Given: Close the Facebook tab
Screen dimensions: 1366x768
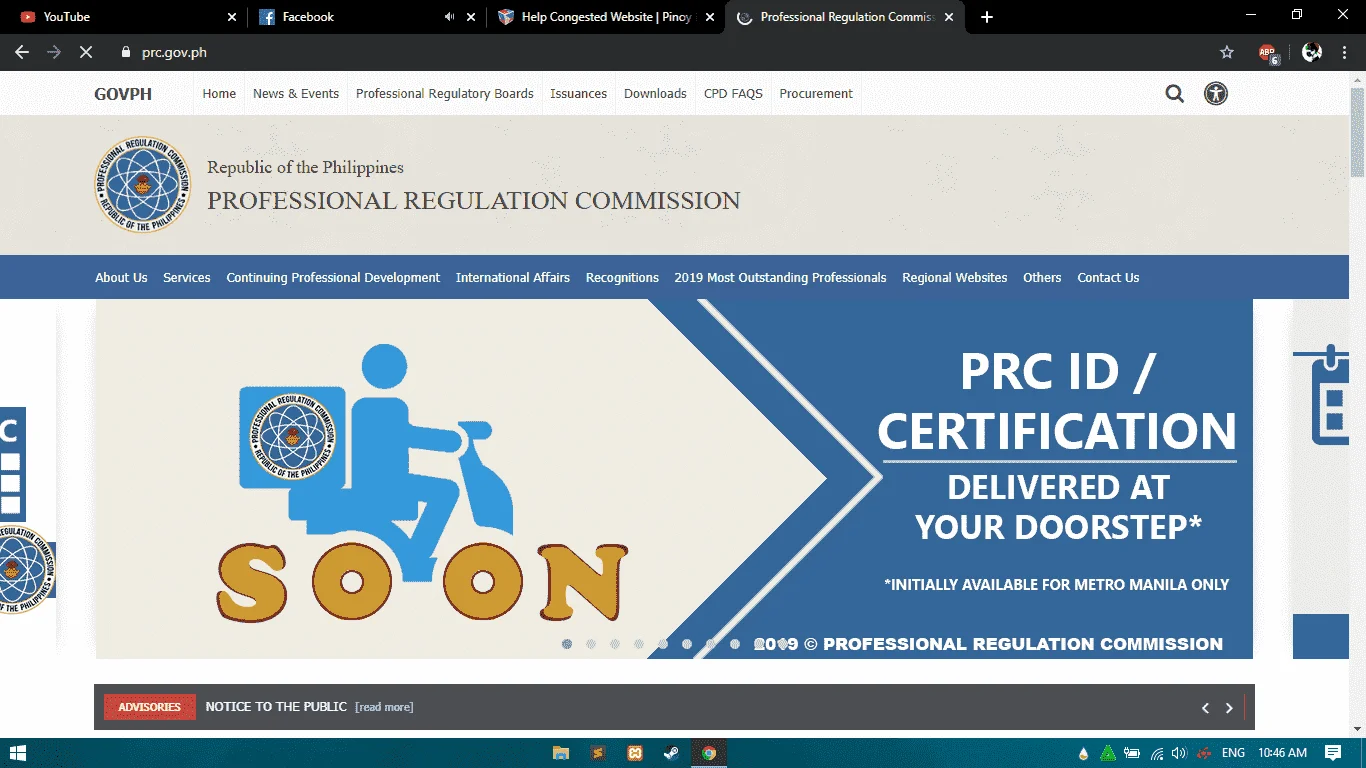Looking at the screenshot, I should (x=471, y=17).
